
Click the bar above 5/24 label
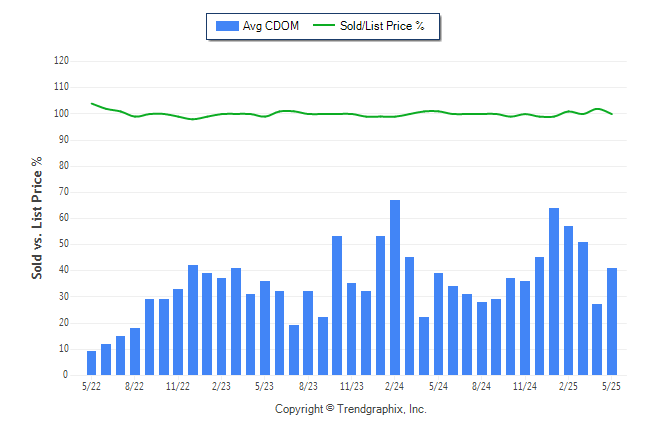click(438, 324)
